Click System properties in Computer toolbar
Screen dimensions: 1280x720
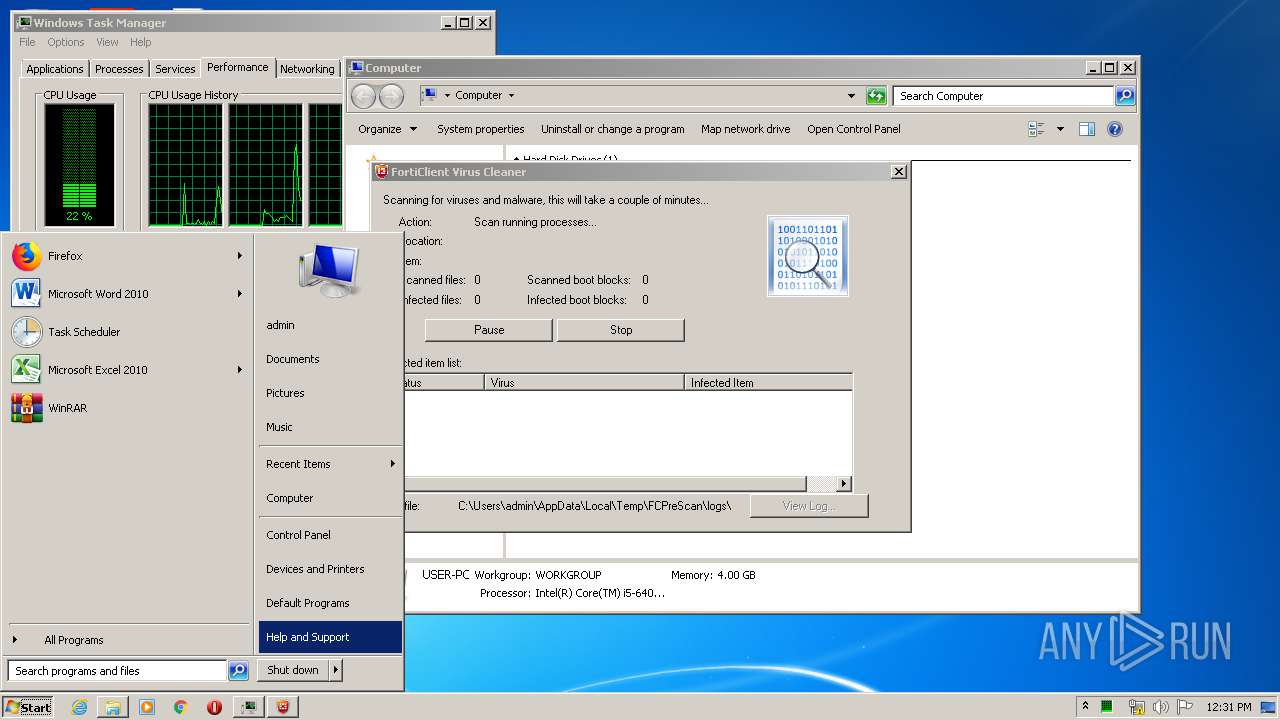pyautogui.click(x=481, y=129)
